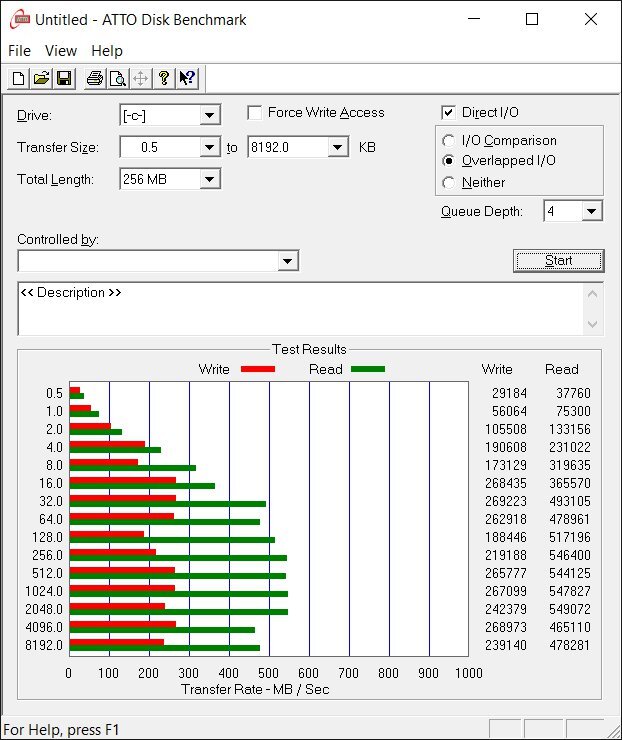Select the I/O Comparison radio button
This screenshot has height=740, width=622.
tap(449, 141)
